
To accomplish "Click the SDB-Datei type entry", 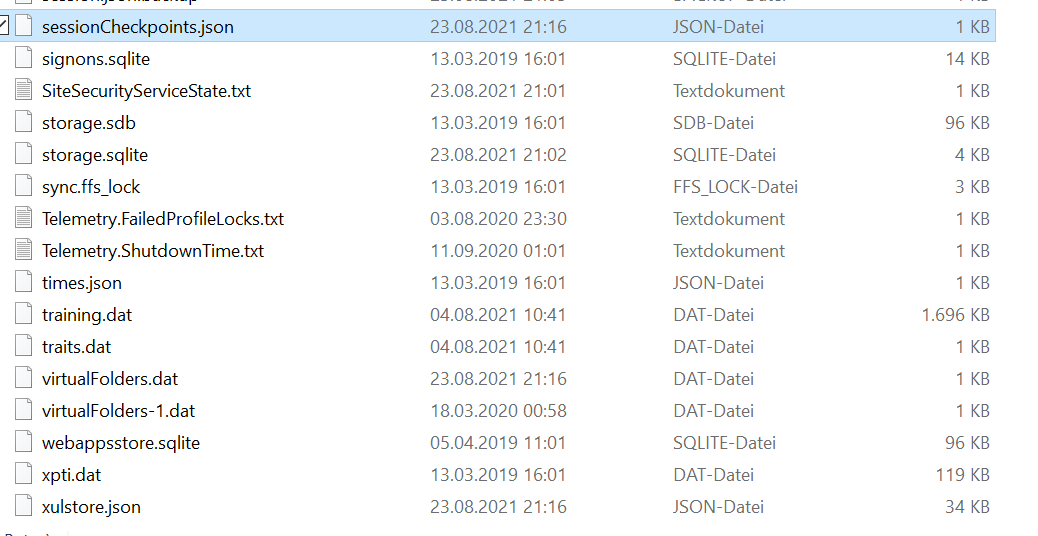I will (x=713, y=123).
